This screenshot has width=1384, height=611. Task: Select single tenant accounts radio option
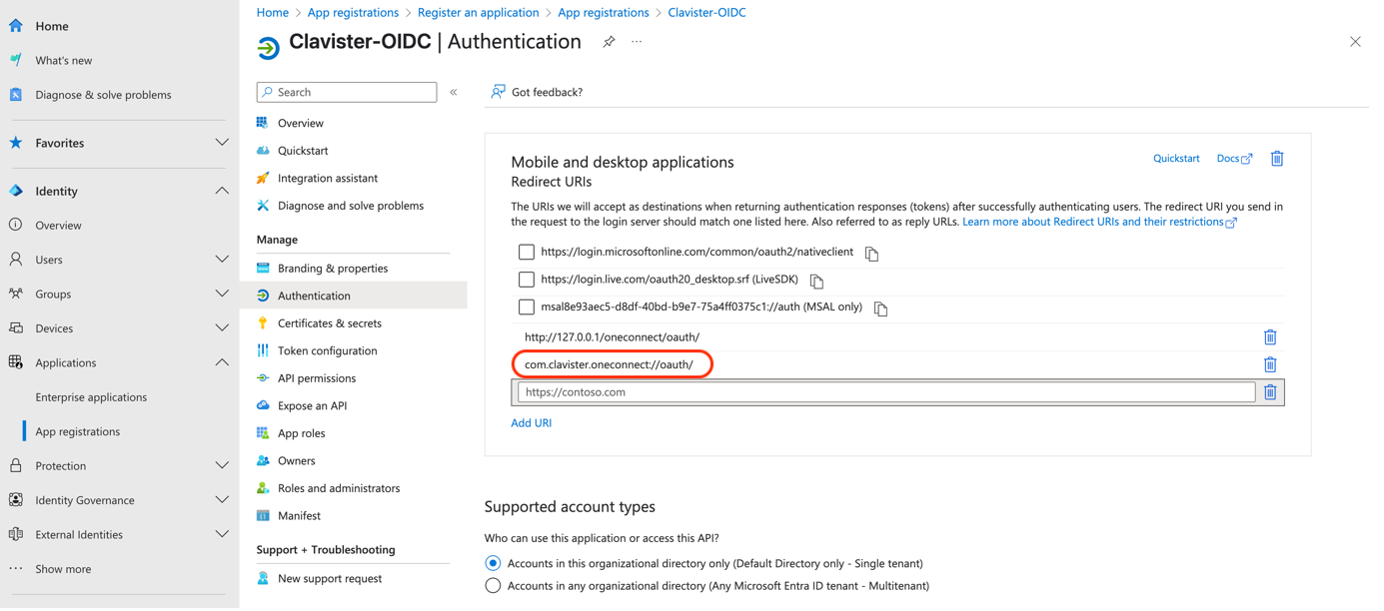pyautogui.click(x=492, y=563)
